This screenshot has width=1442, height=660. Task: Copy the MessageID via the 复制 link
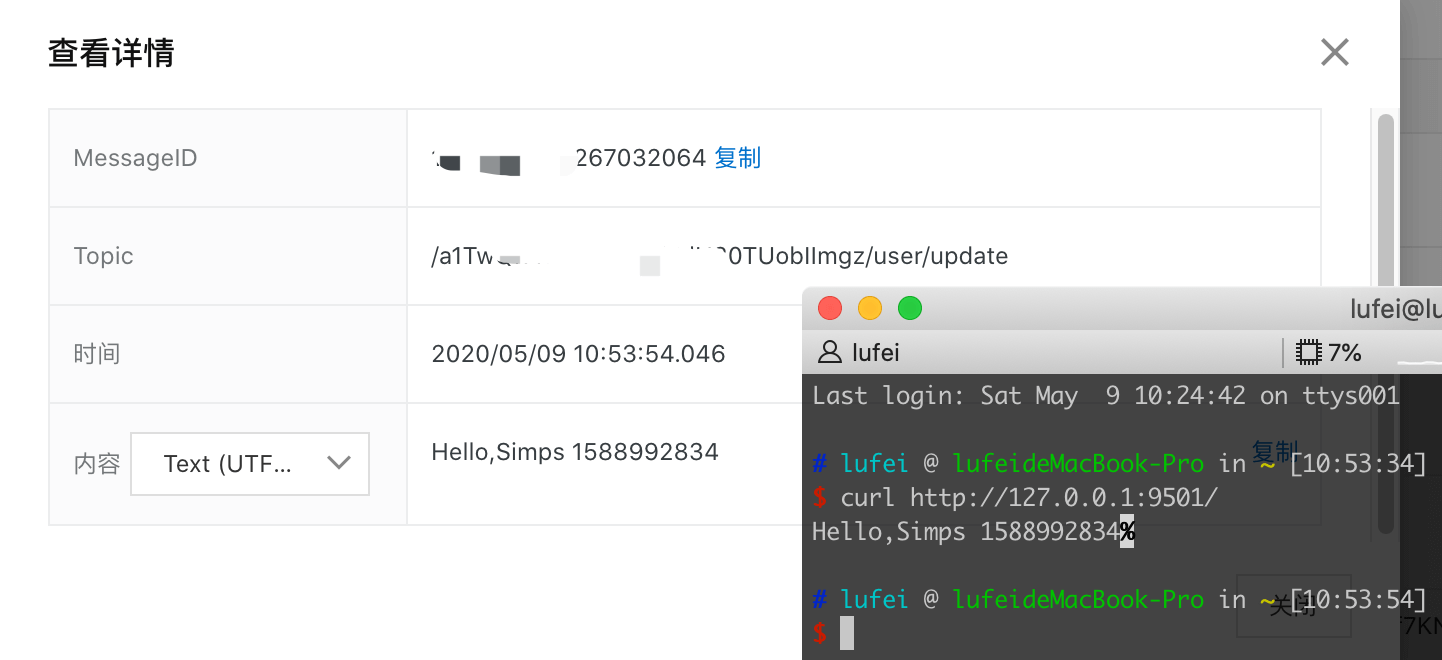click(738, 157)
